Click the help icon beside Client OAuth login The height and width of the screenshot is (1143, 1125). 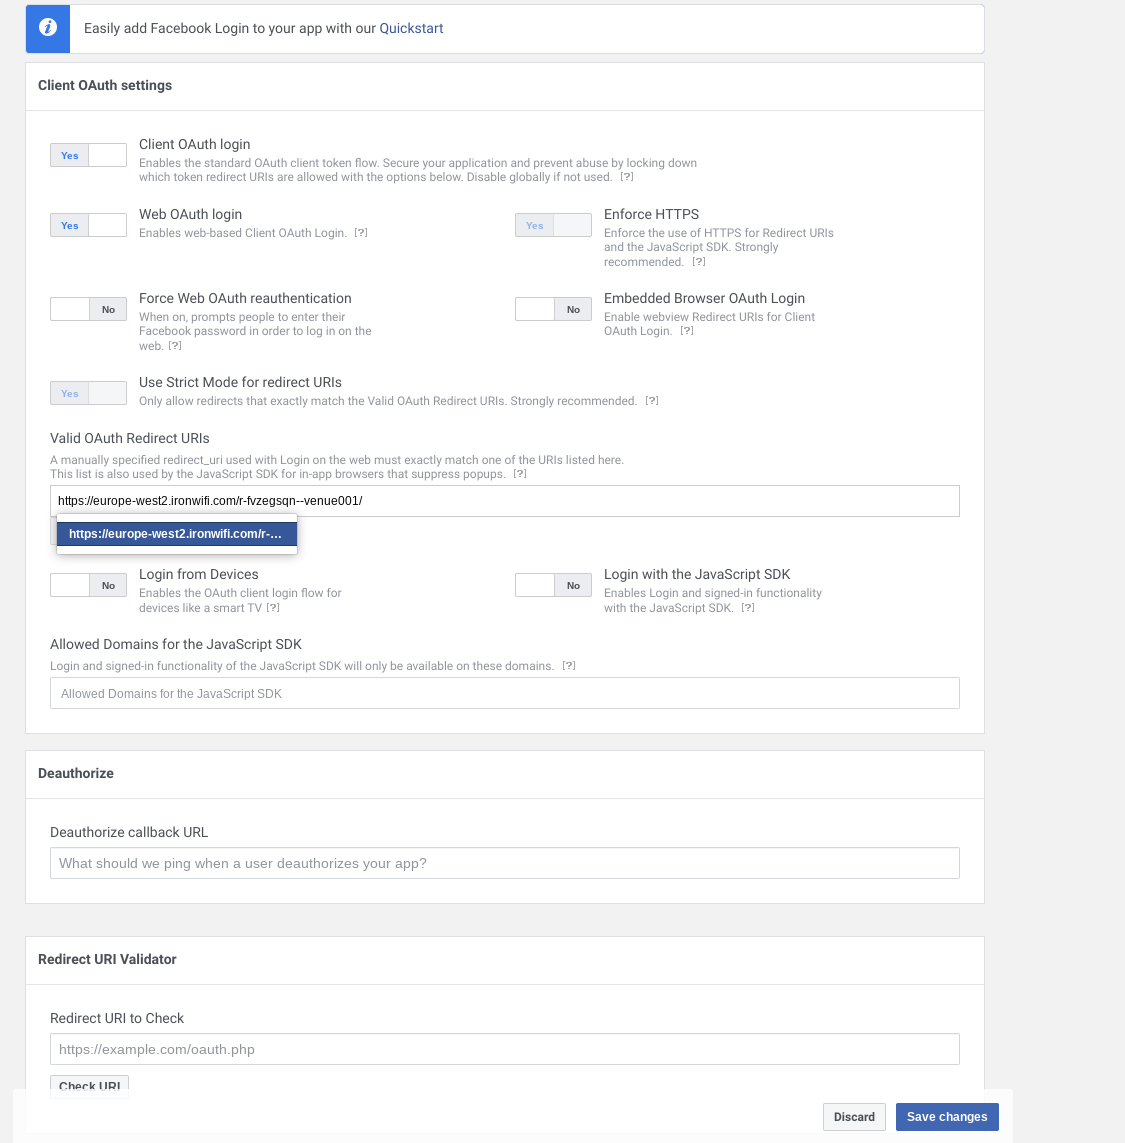click(x=625, y=177)
